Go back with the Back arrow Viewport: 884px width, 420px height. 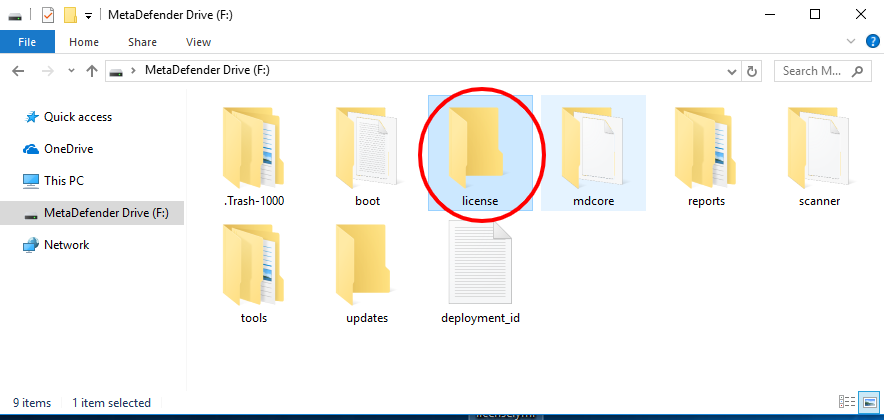point(18,71)
